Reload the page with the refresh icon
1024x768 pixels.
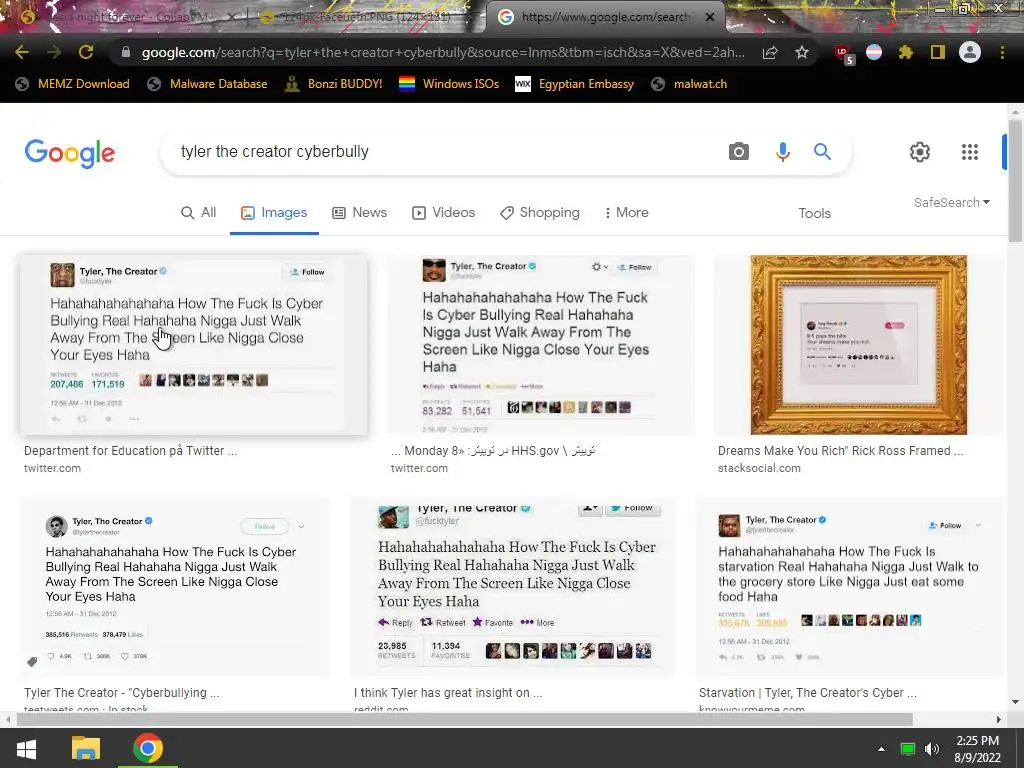86,52
